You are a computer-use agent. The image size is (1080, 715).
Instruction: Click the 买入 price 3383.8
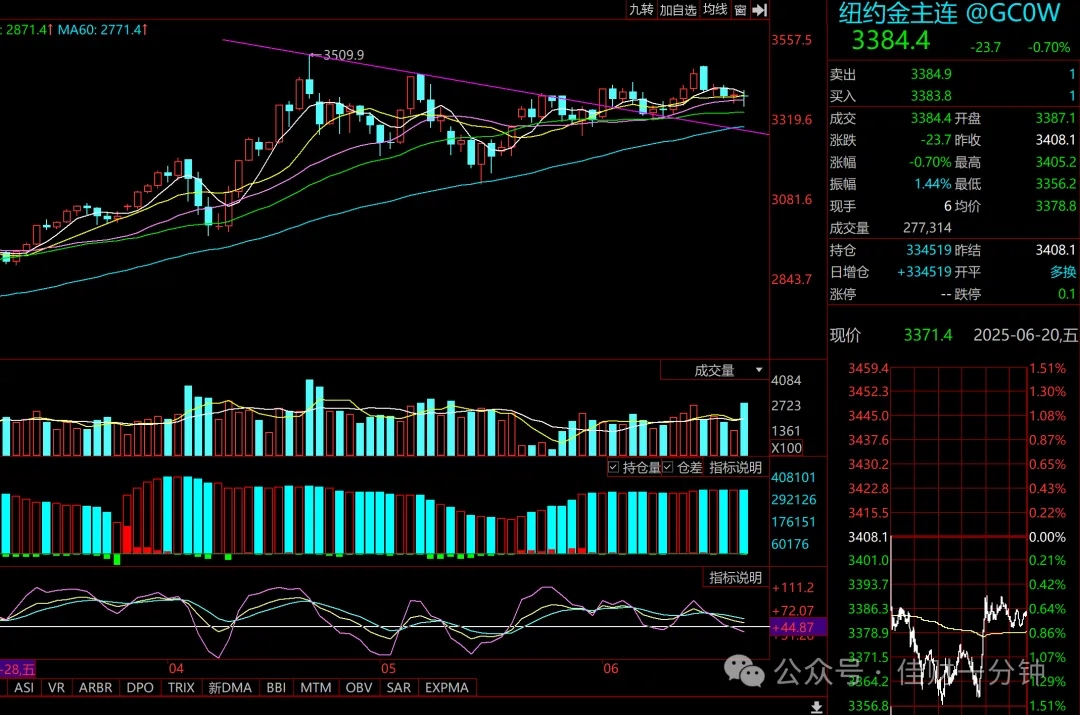tap(931, 96)
